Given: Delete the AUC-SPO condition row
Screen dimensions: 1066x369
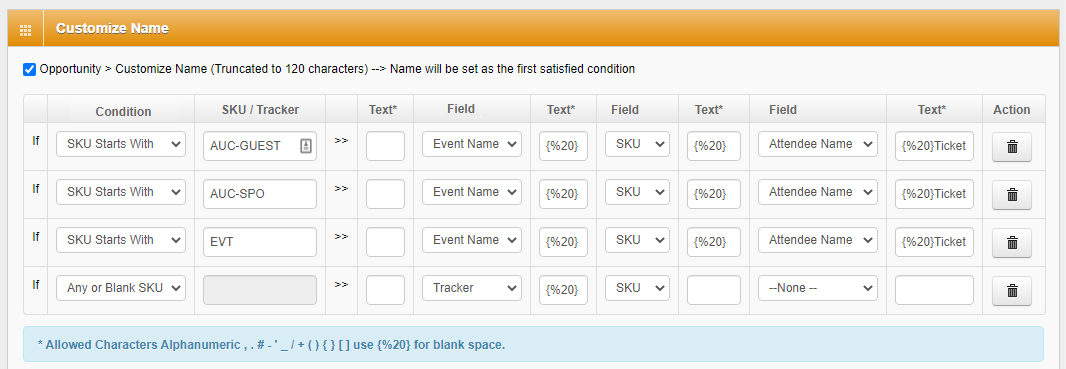Looking at the screenshot, I should click(1012, 195).
